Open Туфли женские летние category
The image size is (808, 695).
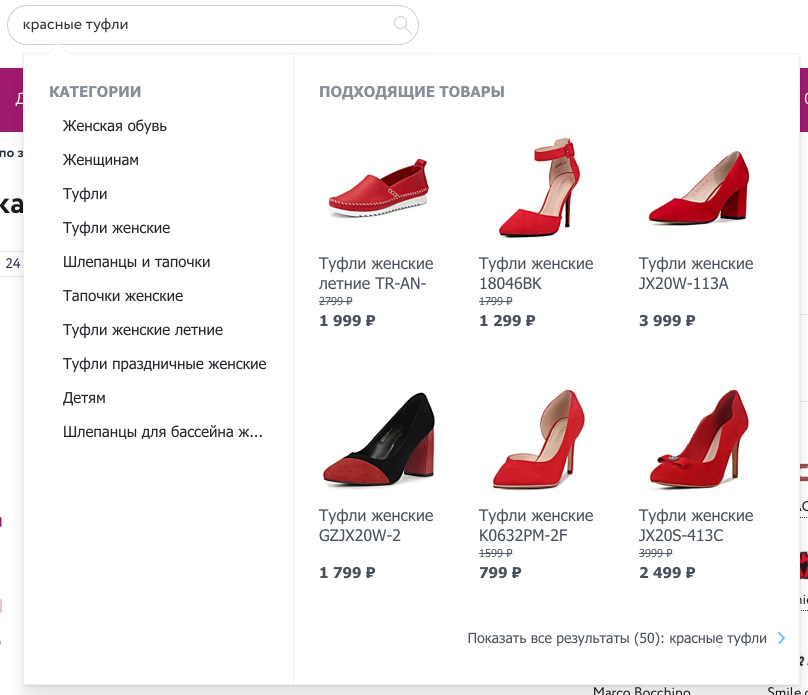(x=143, y=330)
